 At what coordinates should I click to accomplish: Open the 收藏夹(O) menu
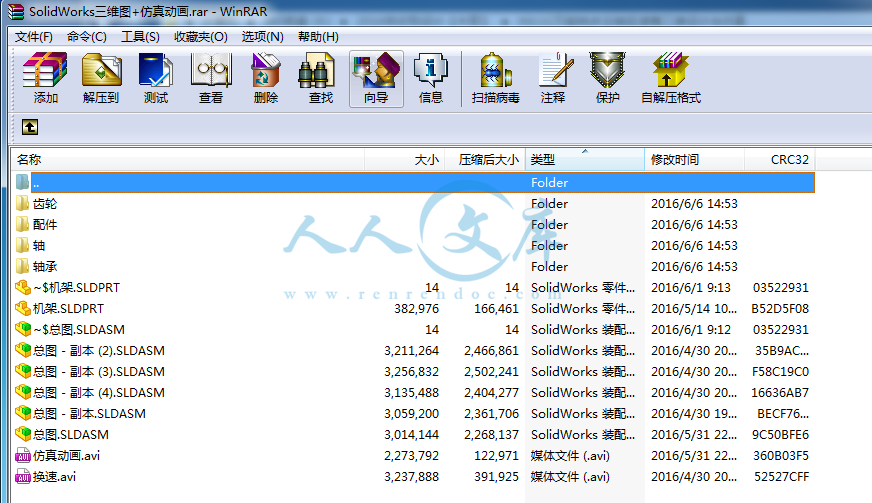201,37
